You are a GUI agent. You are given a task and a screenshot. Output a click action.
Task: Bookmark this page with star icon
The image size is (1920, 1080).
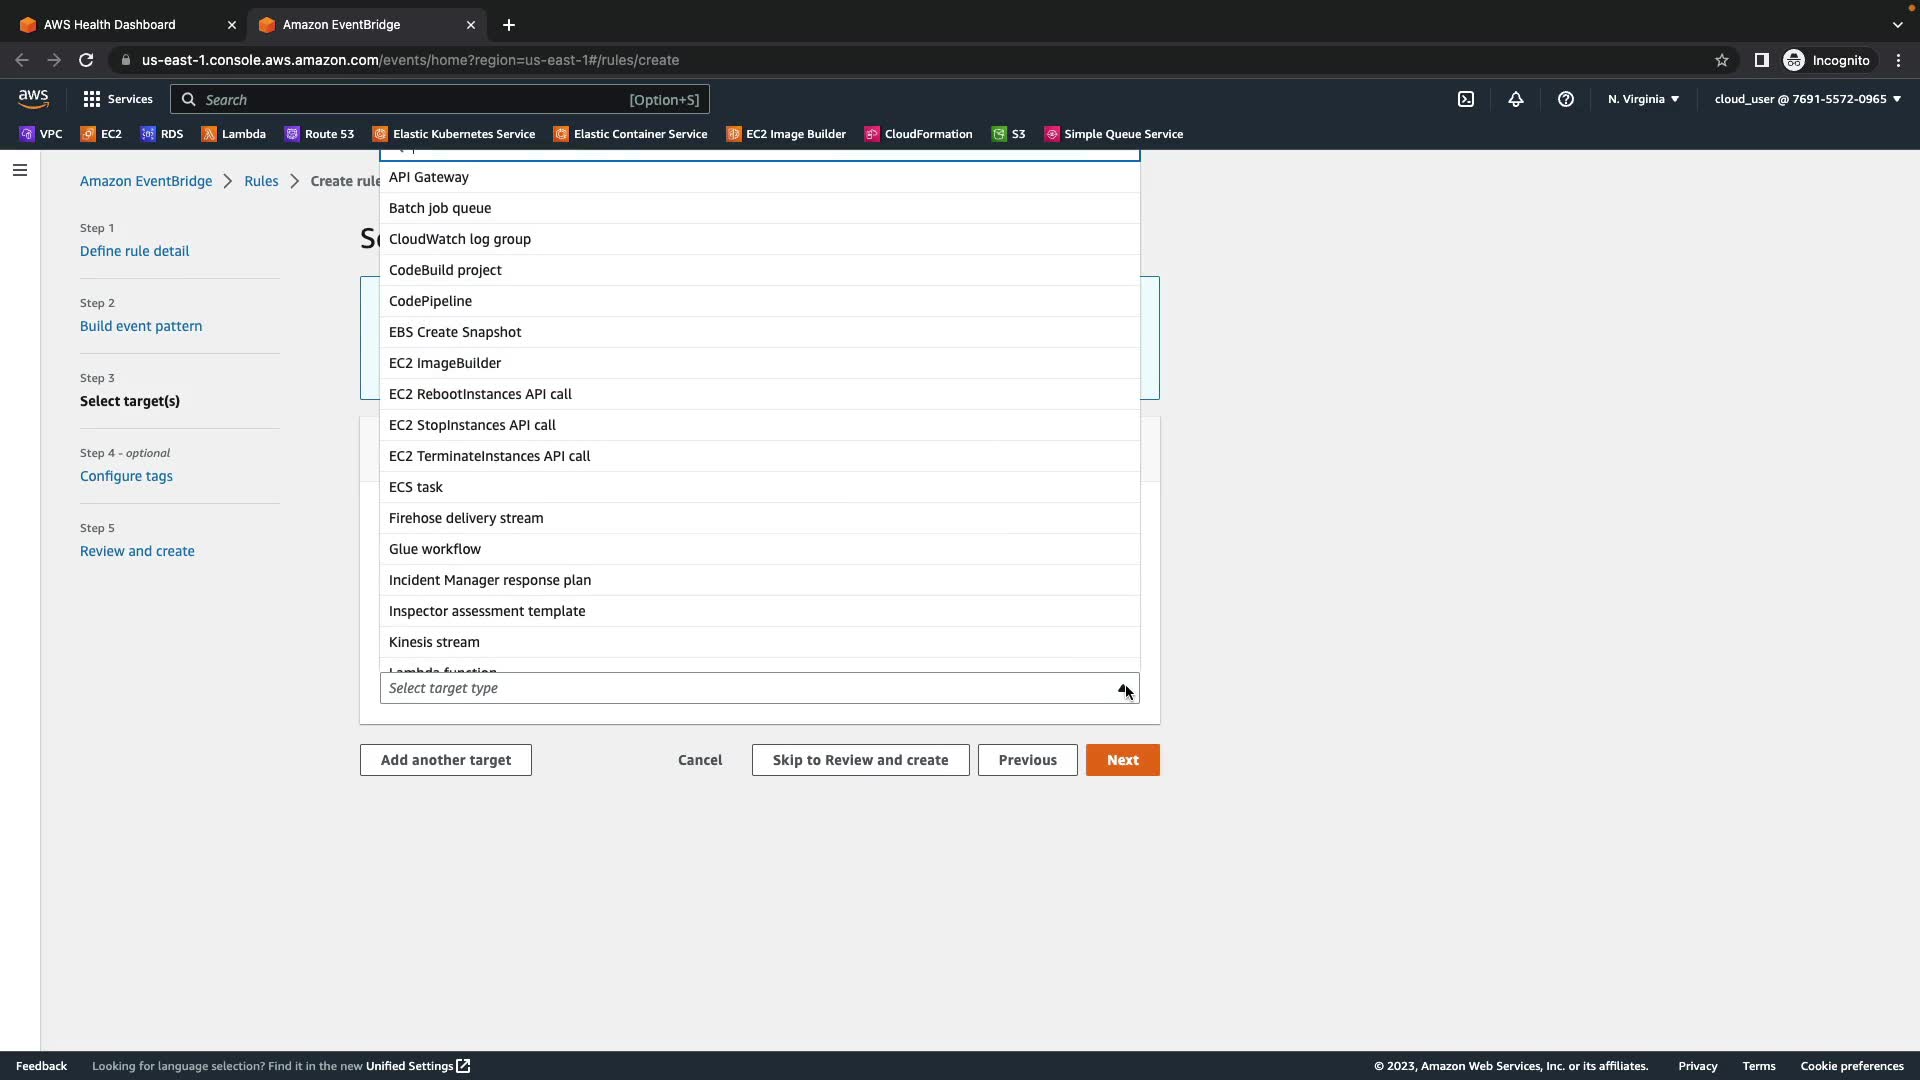(x=1722, y=60)
